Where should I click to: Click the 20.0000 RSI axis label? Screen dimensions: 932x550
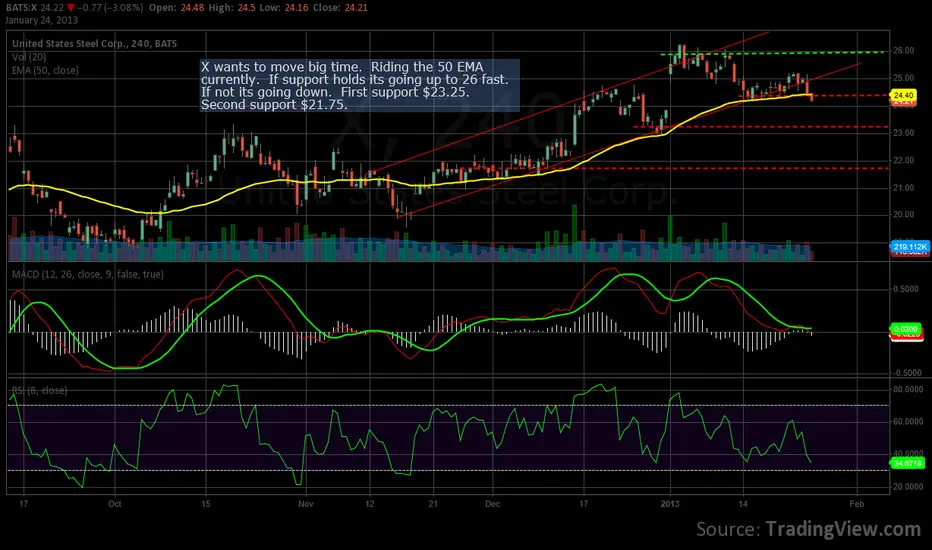(908, 486)
